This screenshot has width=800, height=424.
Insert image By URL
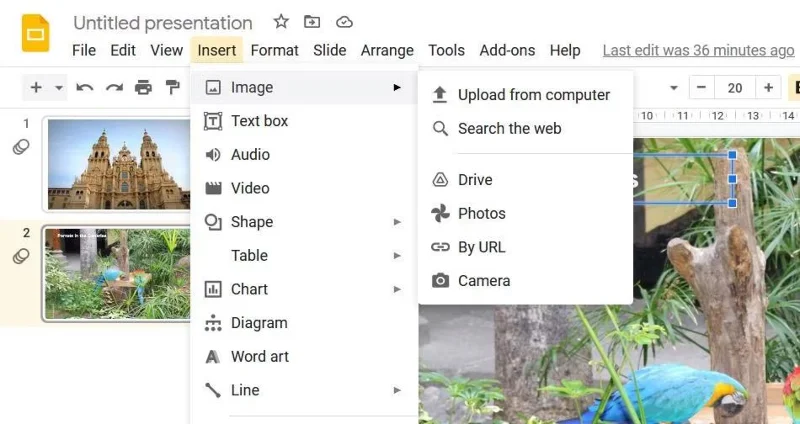click(526, 247)
